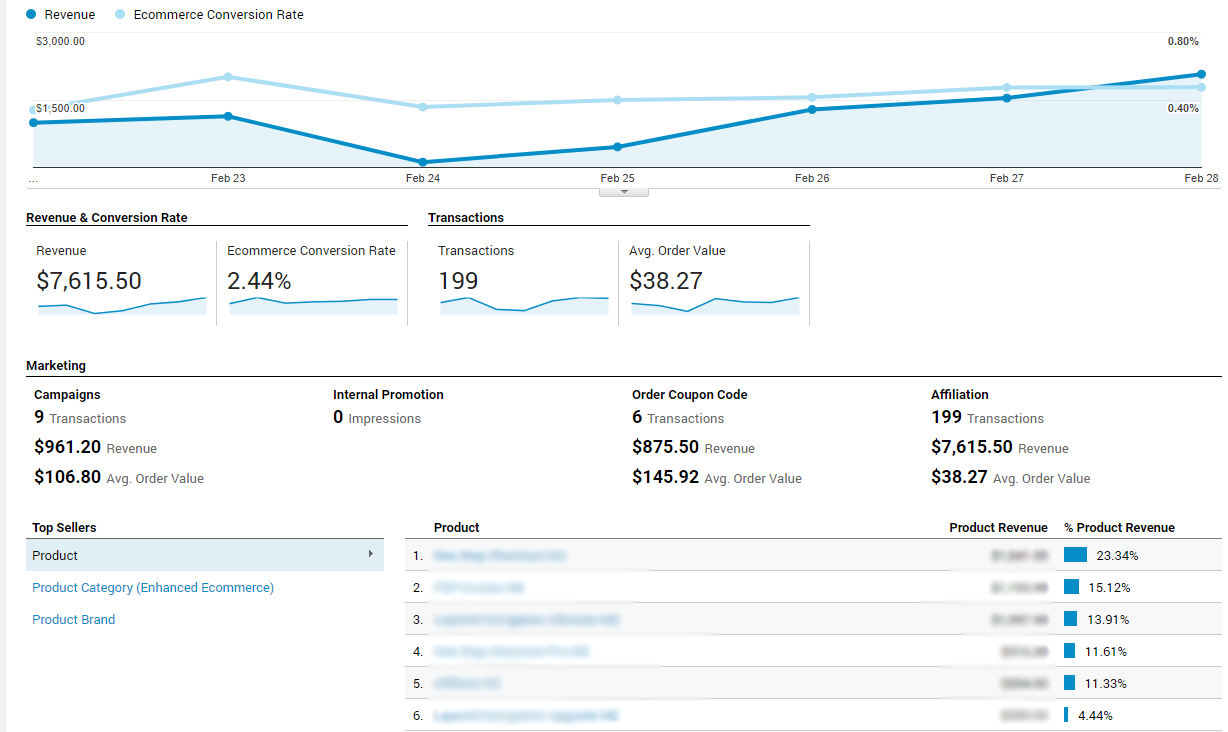This screenshot has width=1228, height=732.
Task: Open Product Brand top sellers
Action: tap(73, 619)
